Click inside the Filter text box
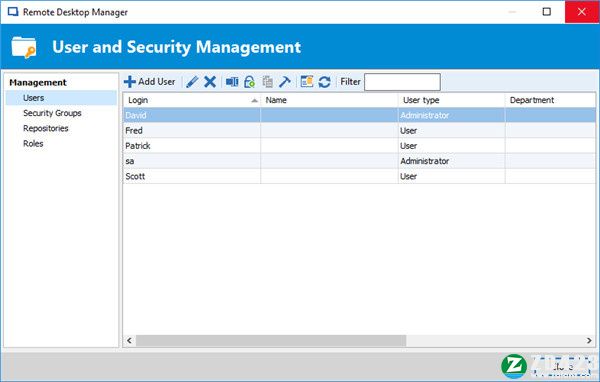 [x=402, y=82]
